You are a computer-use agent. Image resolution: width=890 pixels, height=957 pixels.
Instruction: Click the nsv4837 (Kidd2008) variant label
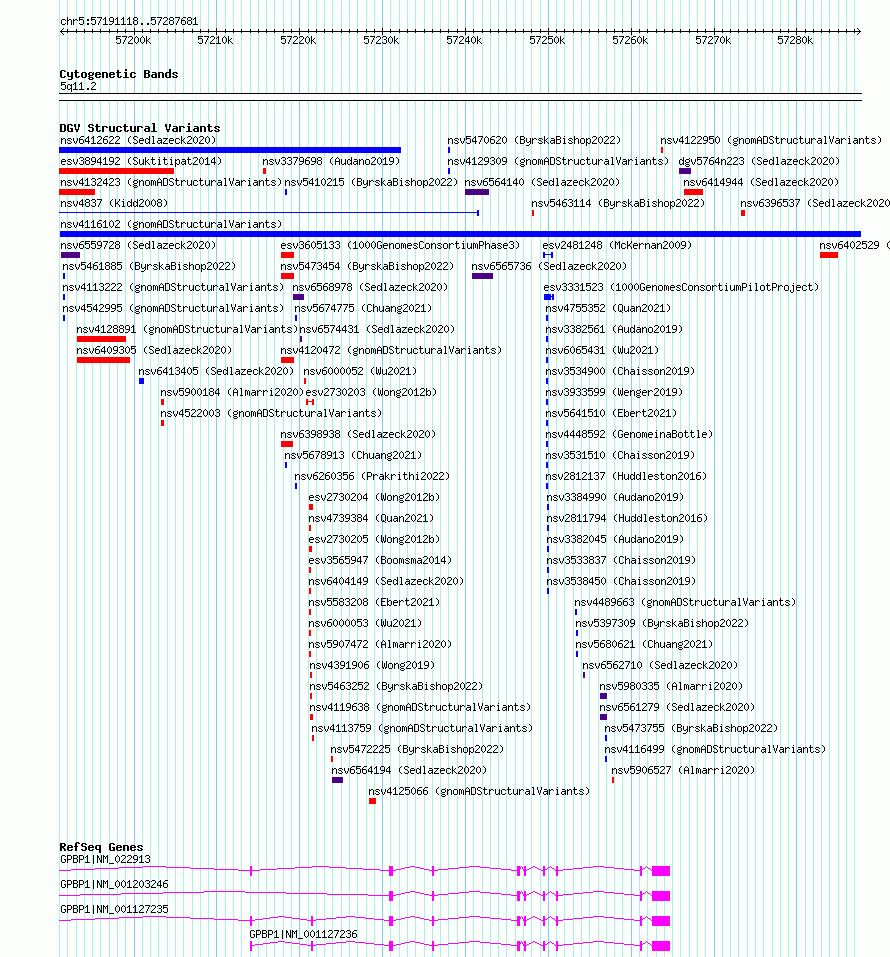pos(114,203)
